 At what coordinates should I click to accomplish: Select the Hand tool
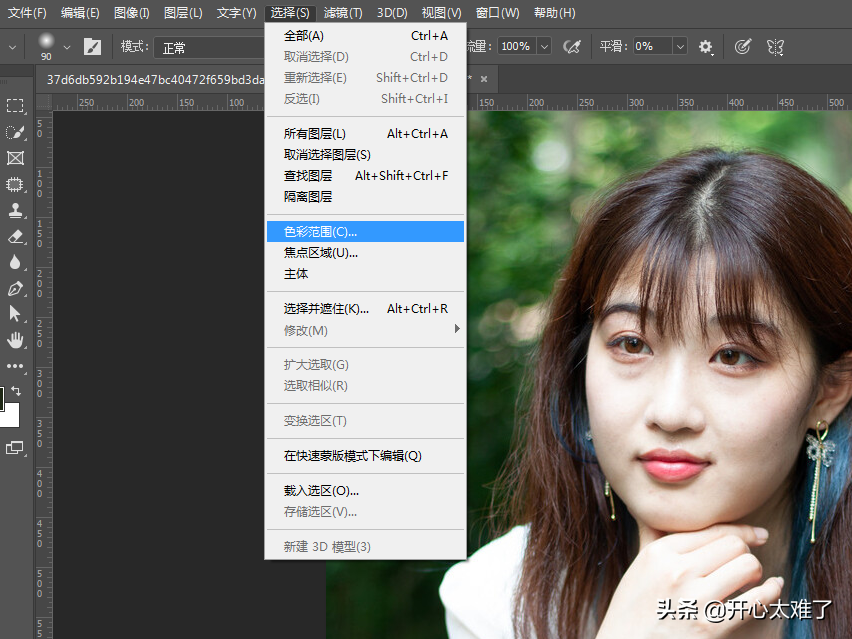click(x=15, y=340)
